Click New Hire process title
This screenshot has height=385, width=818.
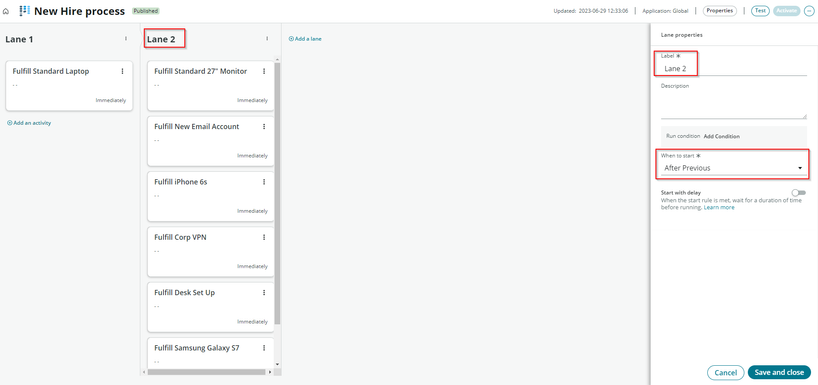point(79,11)
